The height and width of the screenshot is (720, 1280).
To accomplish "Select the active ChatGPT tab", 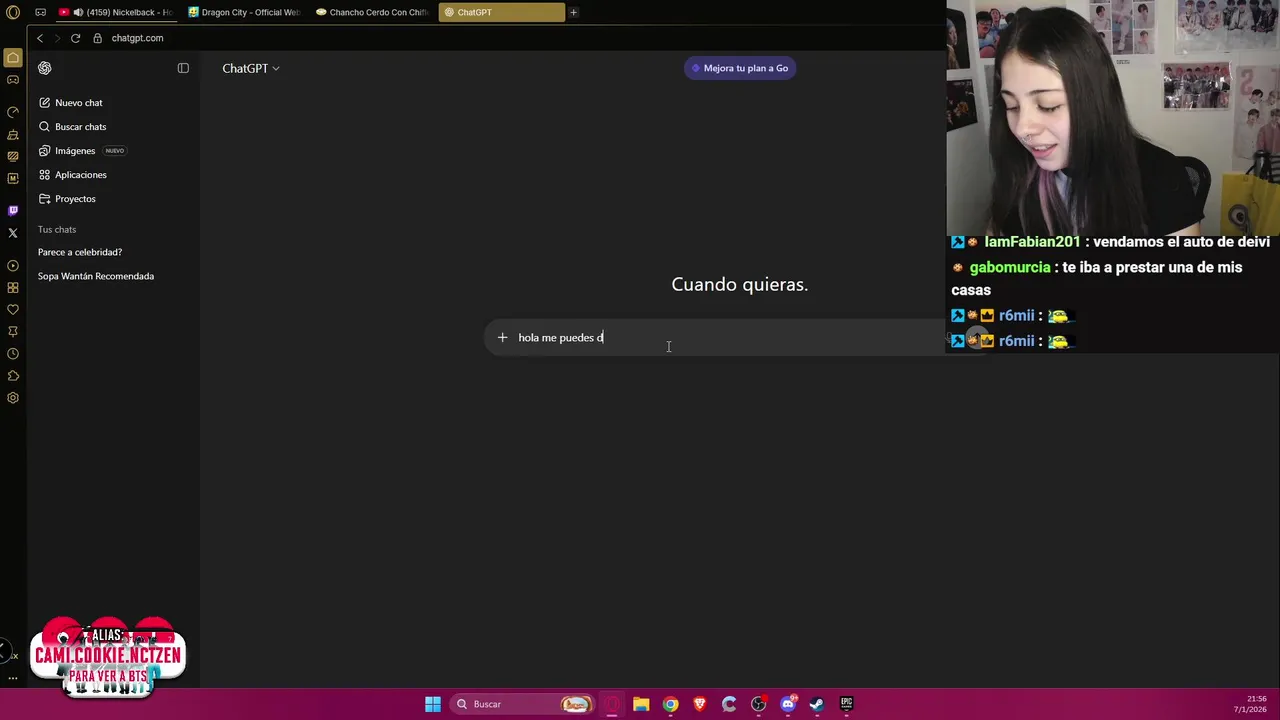I will point(500,12).
